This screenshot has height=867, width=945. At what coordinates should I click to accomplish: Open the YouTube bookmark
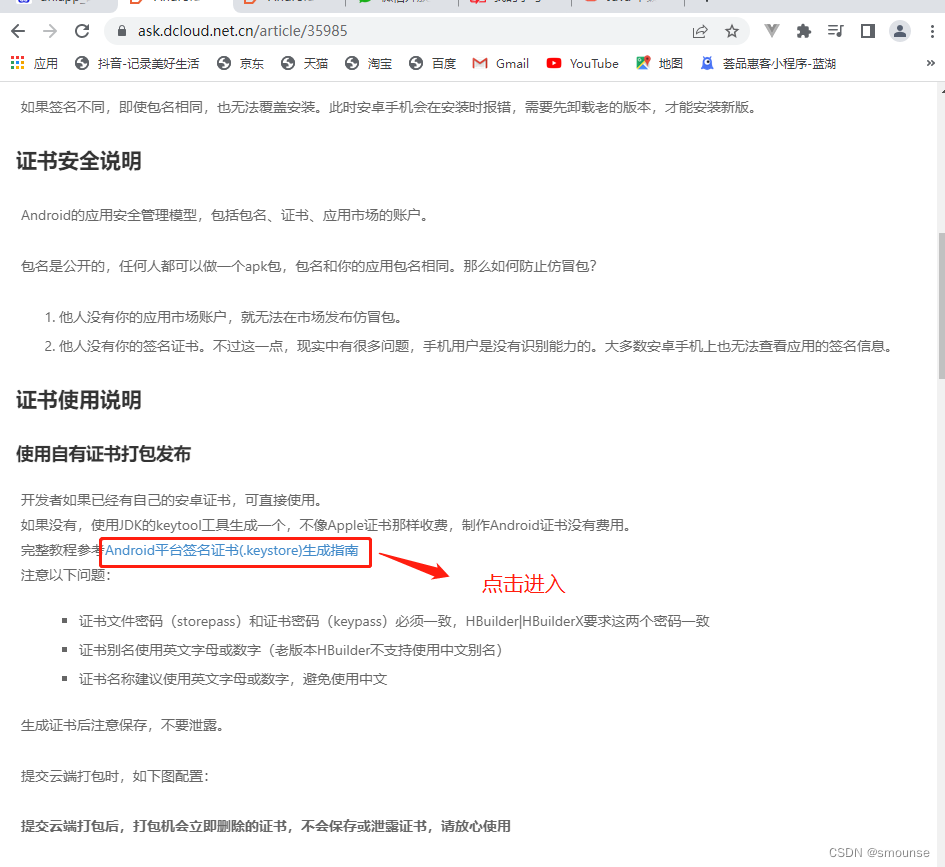582,63
